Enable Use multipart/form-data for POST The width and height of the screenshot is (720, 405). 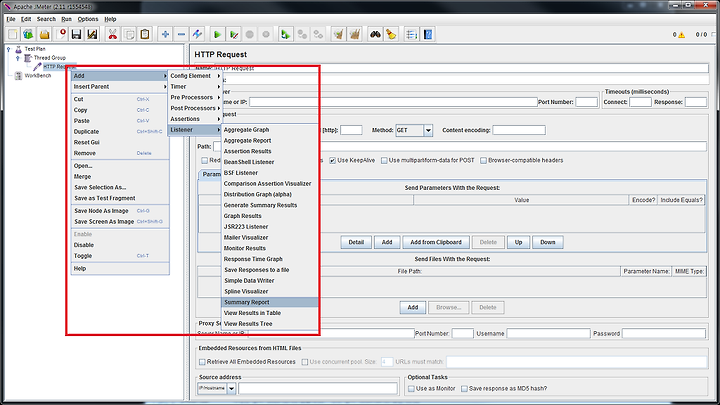tap(384, 161)
